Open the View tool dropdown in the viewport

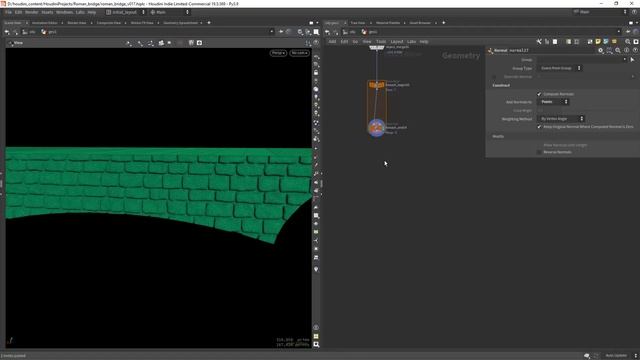pyautogui.click(x=16, y=43)
